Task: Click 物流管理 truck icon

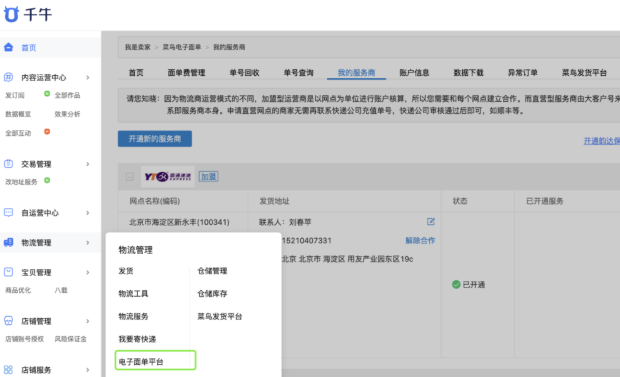Action: pyautogui.click(x=8, y=242)
